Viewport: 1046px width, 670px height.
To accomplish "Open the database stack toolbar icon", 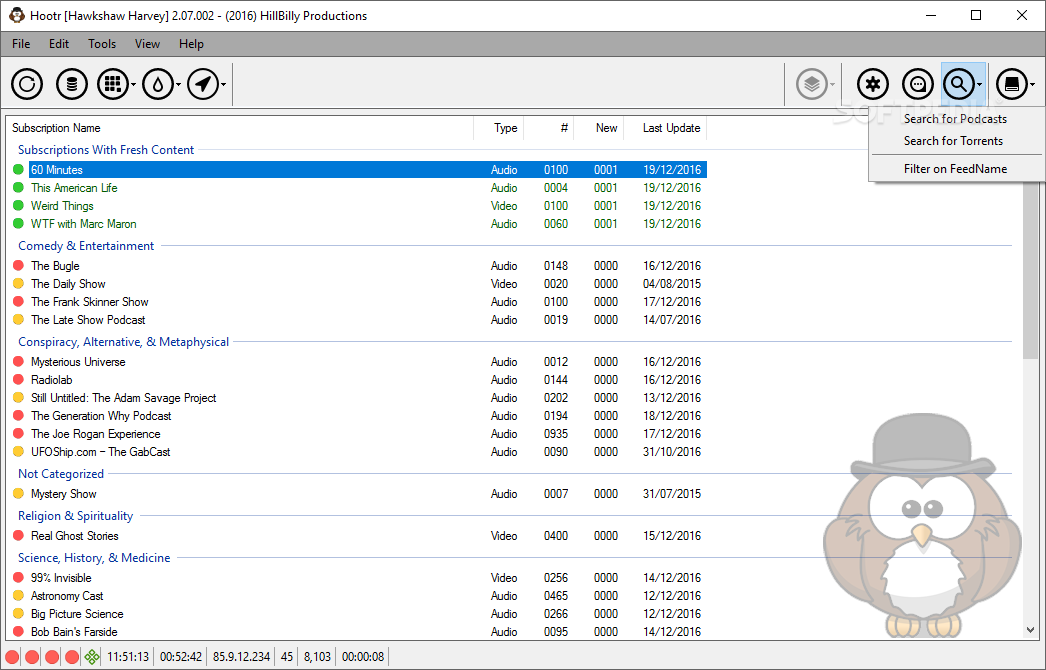I will point(71,84).
